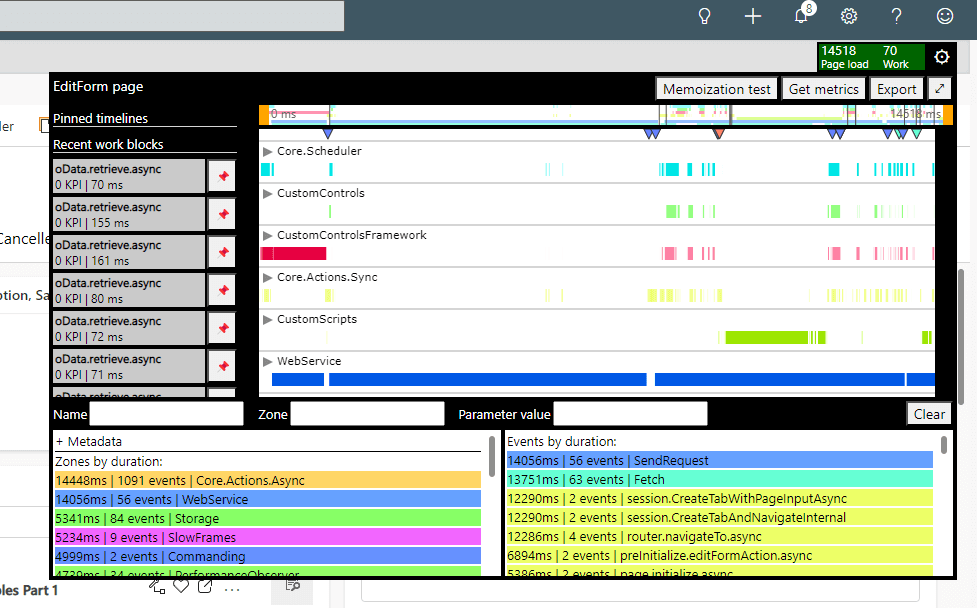Clear the filter fields with Clear
The width and height of the screenshot is (977, 608).
click(x=929, y=414)
